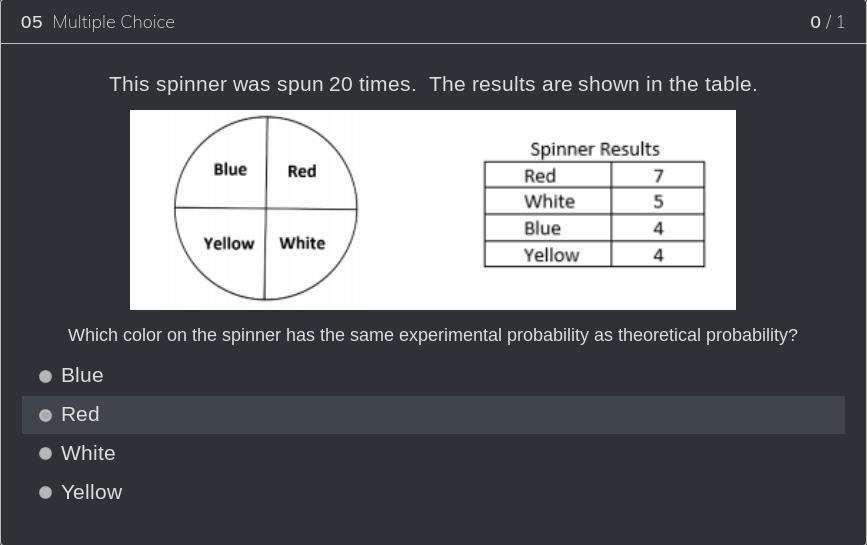The image size is (867, 545).
Task: Click the Red answer option row
Action: click(433, 414)
